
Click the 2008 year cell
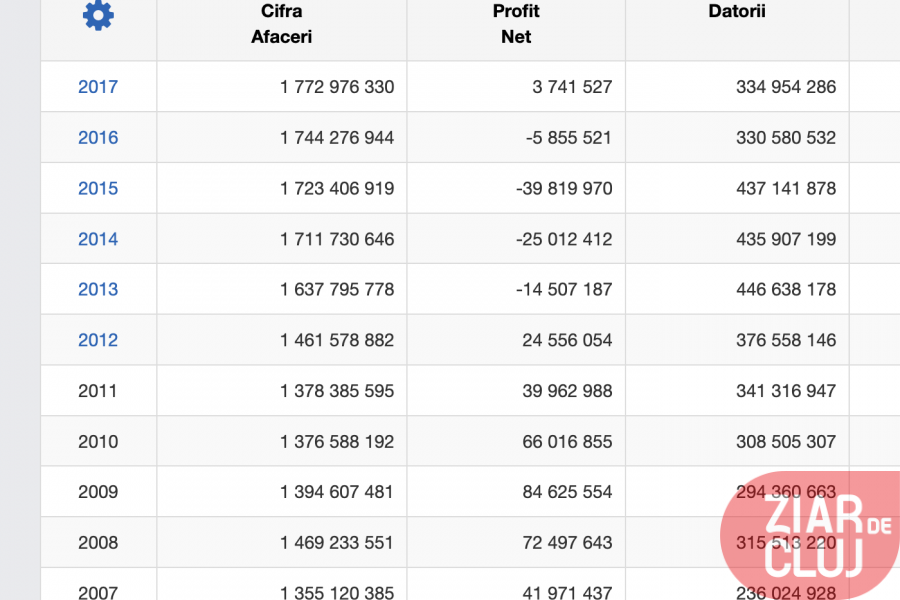coord(98,543)
